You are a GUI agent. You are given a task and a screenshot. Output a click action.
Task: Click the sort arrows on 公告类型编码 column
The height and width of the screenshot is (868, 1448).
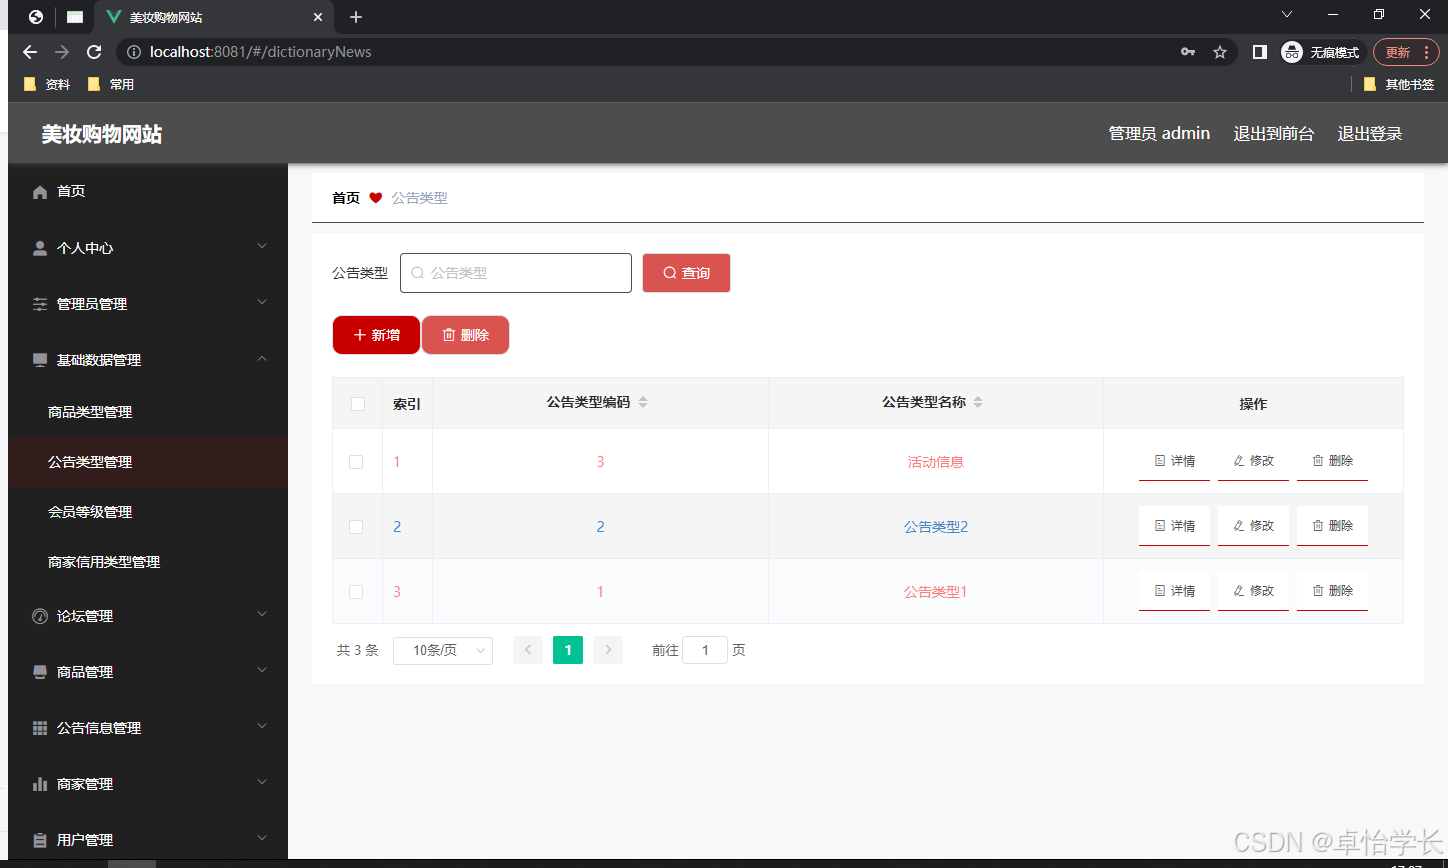coord(643,402)
